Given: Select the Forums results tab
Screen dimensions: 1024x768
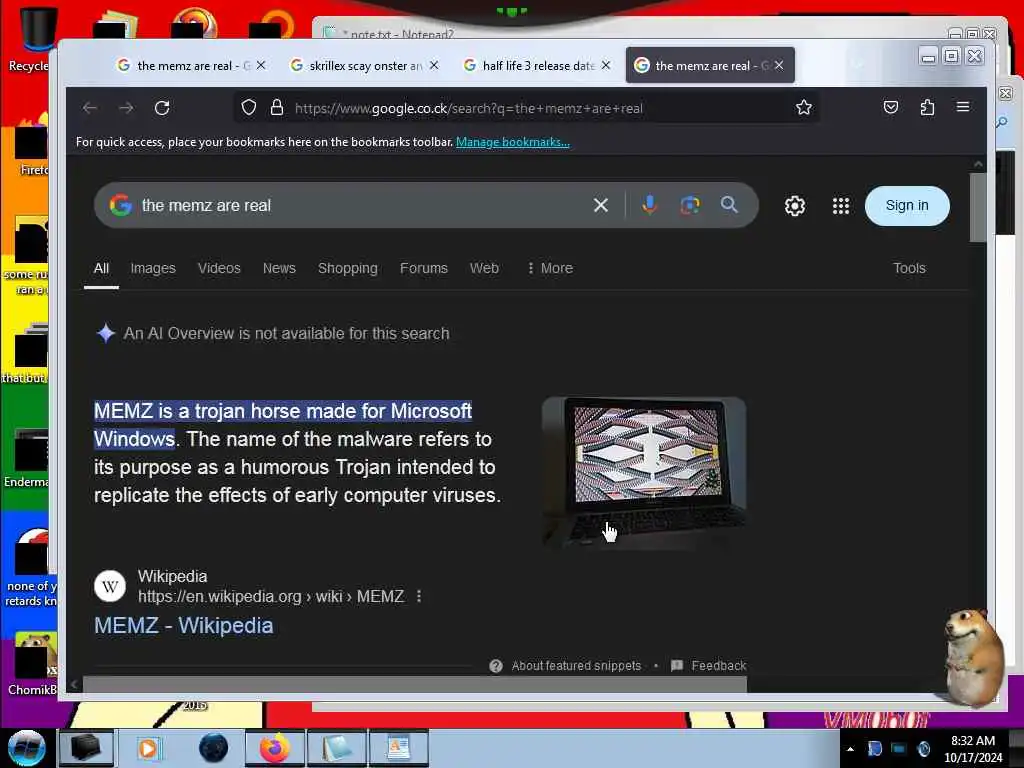Looking at the screenshot, I should [x=424, y=268].
